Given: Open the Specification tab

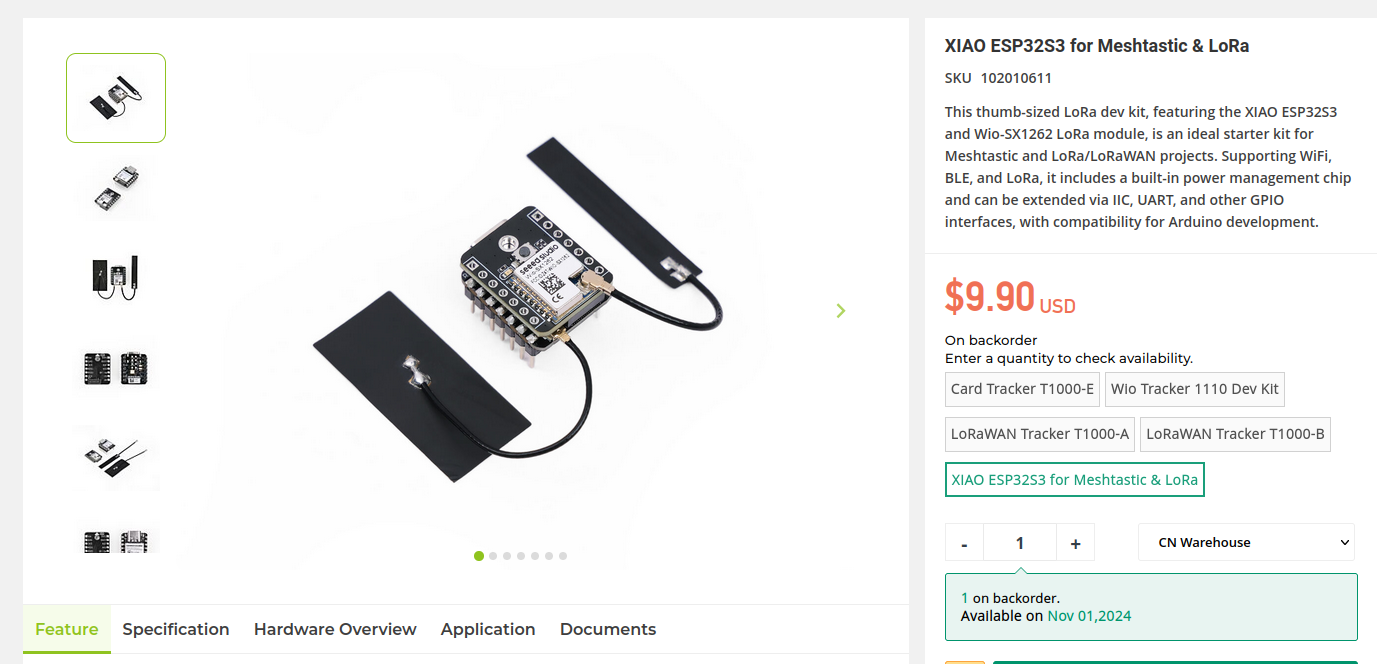Looking at the screenshot, I should pos(176,629).
